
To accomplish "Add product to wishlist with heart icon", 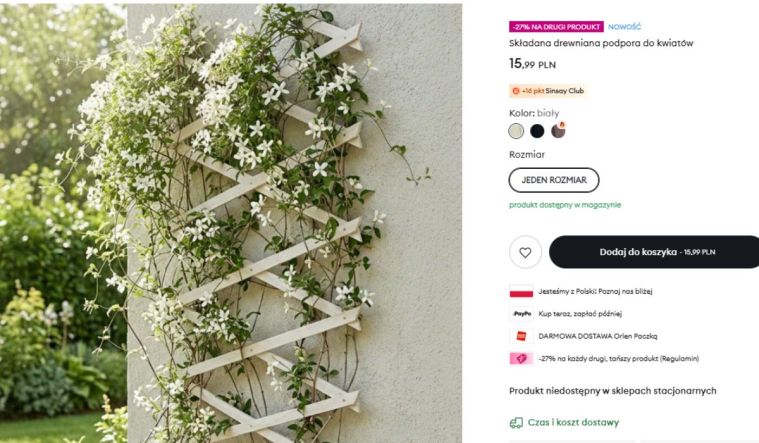I will point(525,252).
